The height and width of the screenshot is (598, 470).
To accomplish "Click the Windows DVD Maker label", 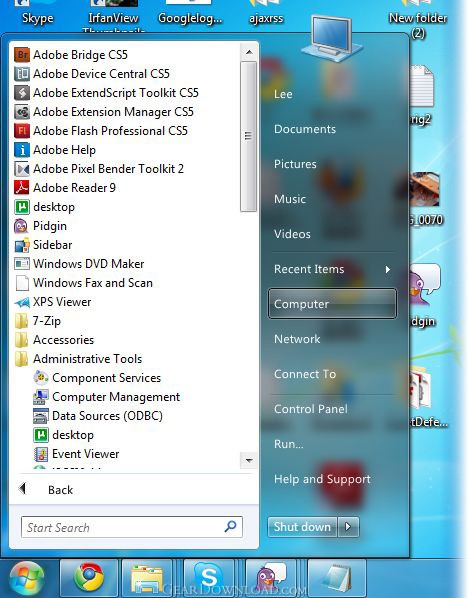I will 89,264.
